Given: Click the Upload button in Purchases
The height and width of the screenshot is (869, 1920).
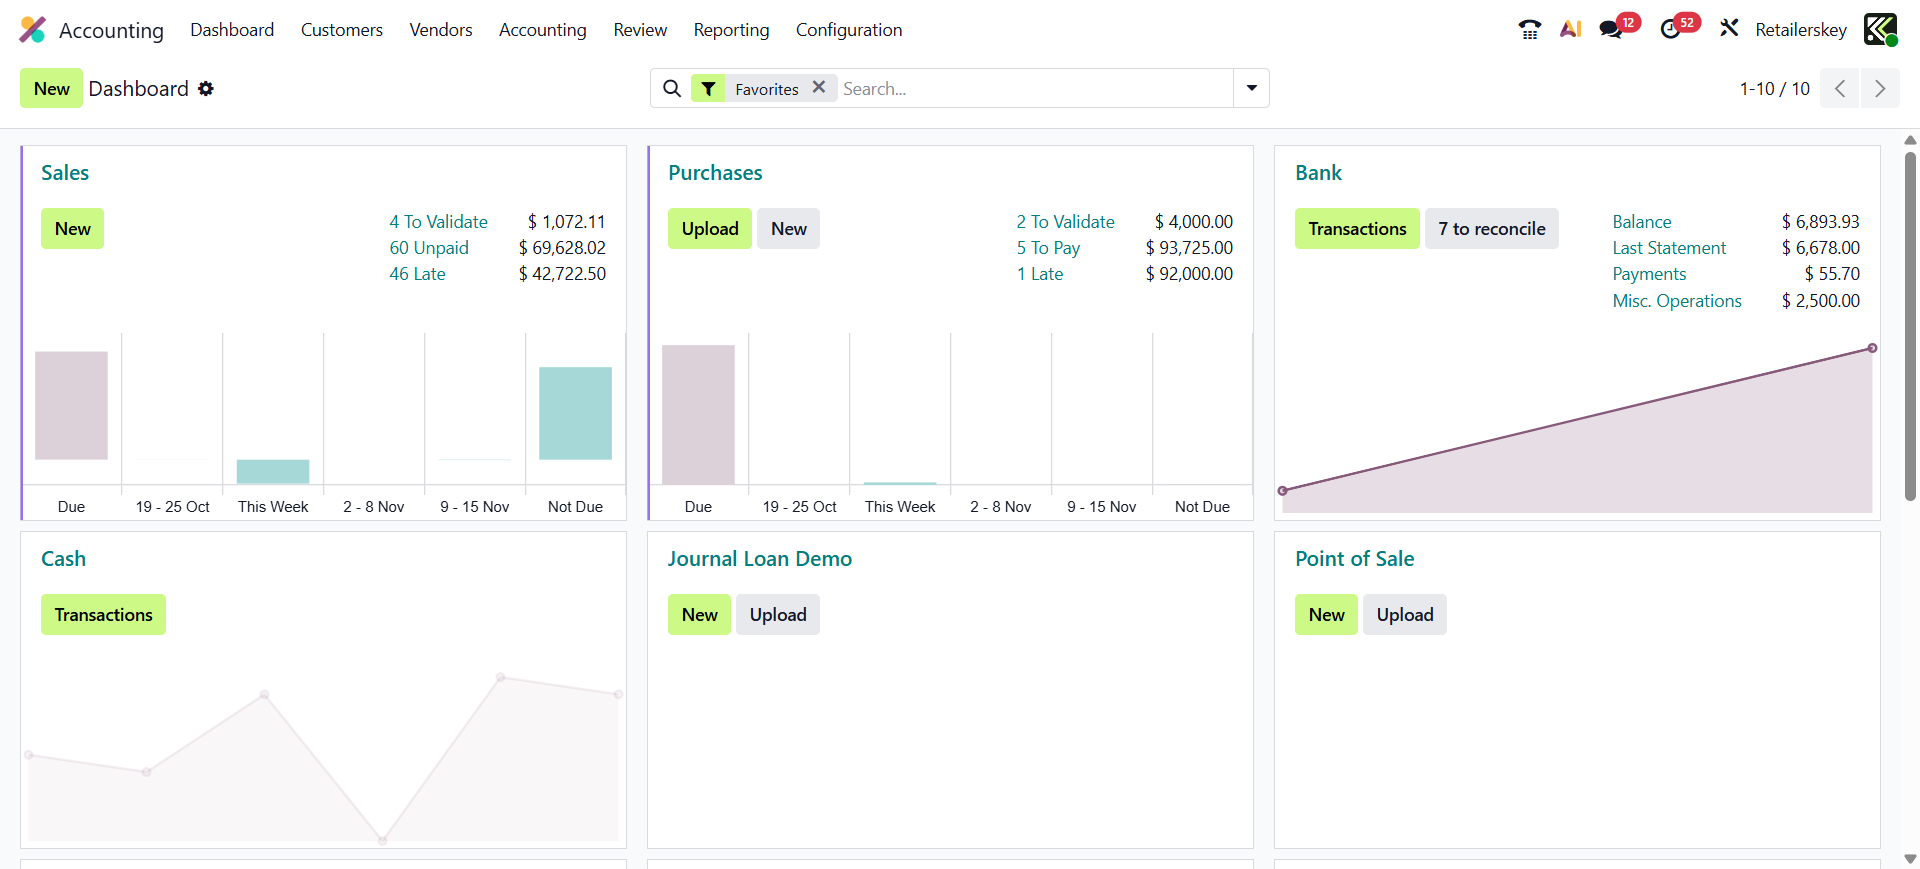Looking at the screenshot, I should (709, 229).
